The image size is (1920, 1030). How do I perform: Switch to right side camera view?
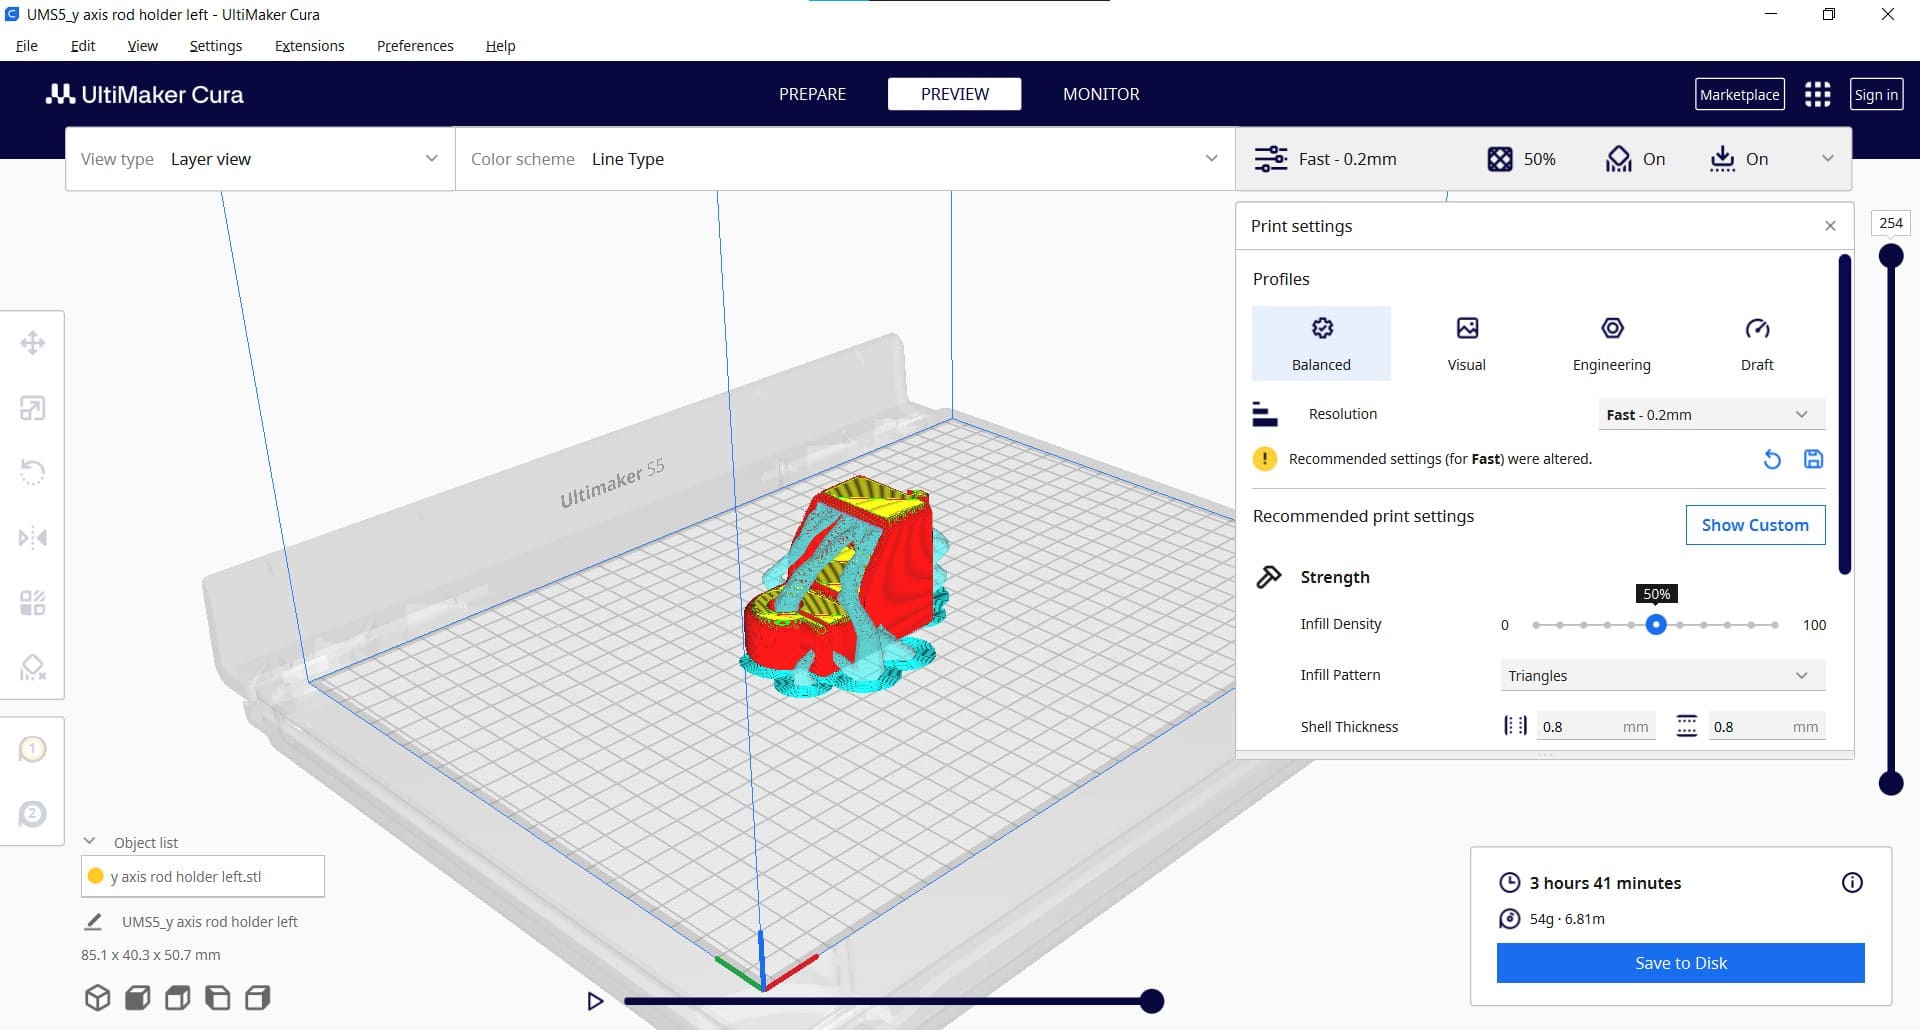pyautogui.click(x=257, y=997)
